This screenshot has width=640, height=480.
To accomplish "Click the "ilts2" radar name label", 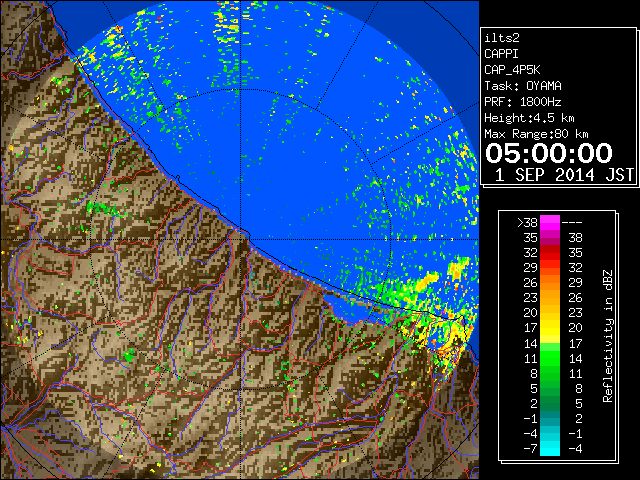I will [502, 38].
